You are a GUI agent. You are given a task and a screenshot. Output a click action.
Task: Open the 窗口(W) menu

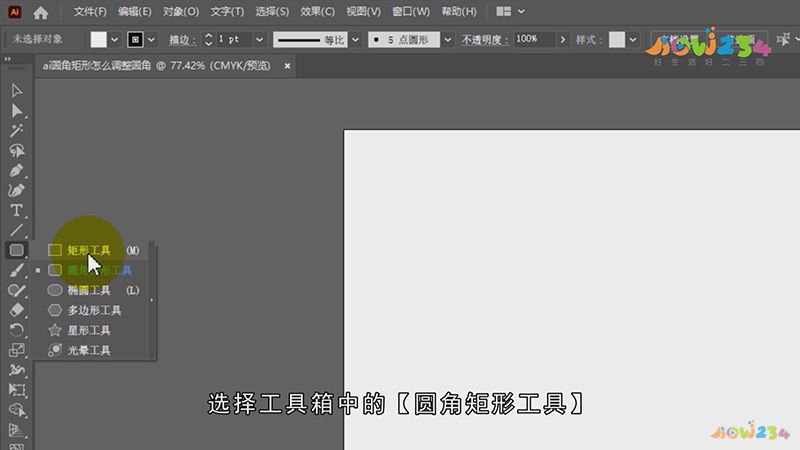pos(411,11)
